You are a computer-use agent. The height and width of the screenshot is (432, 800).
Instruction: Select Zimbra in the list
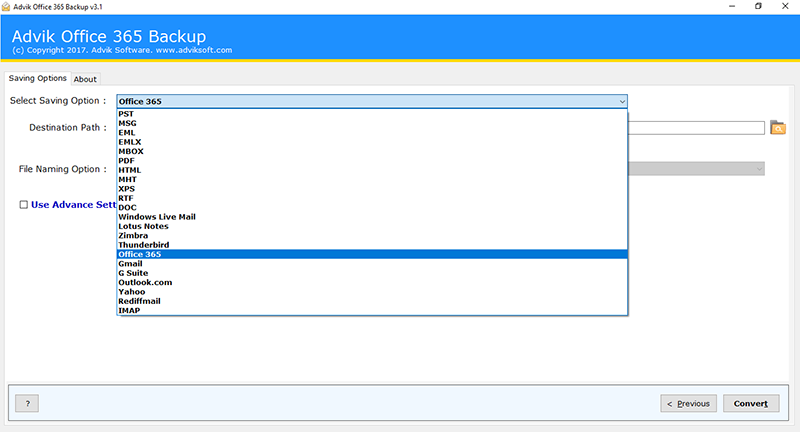(x=372, y=235)
